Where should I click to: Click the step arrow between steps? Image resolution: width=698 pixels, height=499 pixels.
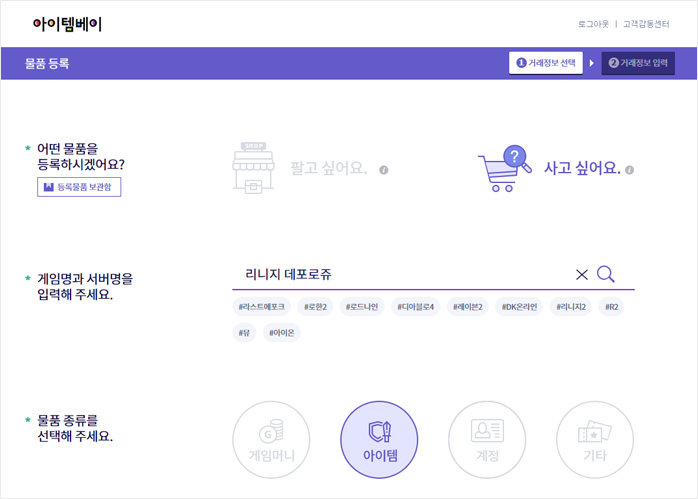point(592,63)
